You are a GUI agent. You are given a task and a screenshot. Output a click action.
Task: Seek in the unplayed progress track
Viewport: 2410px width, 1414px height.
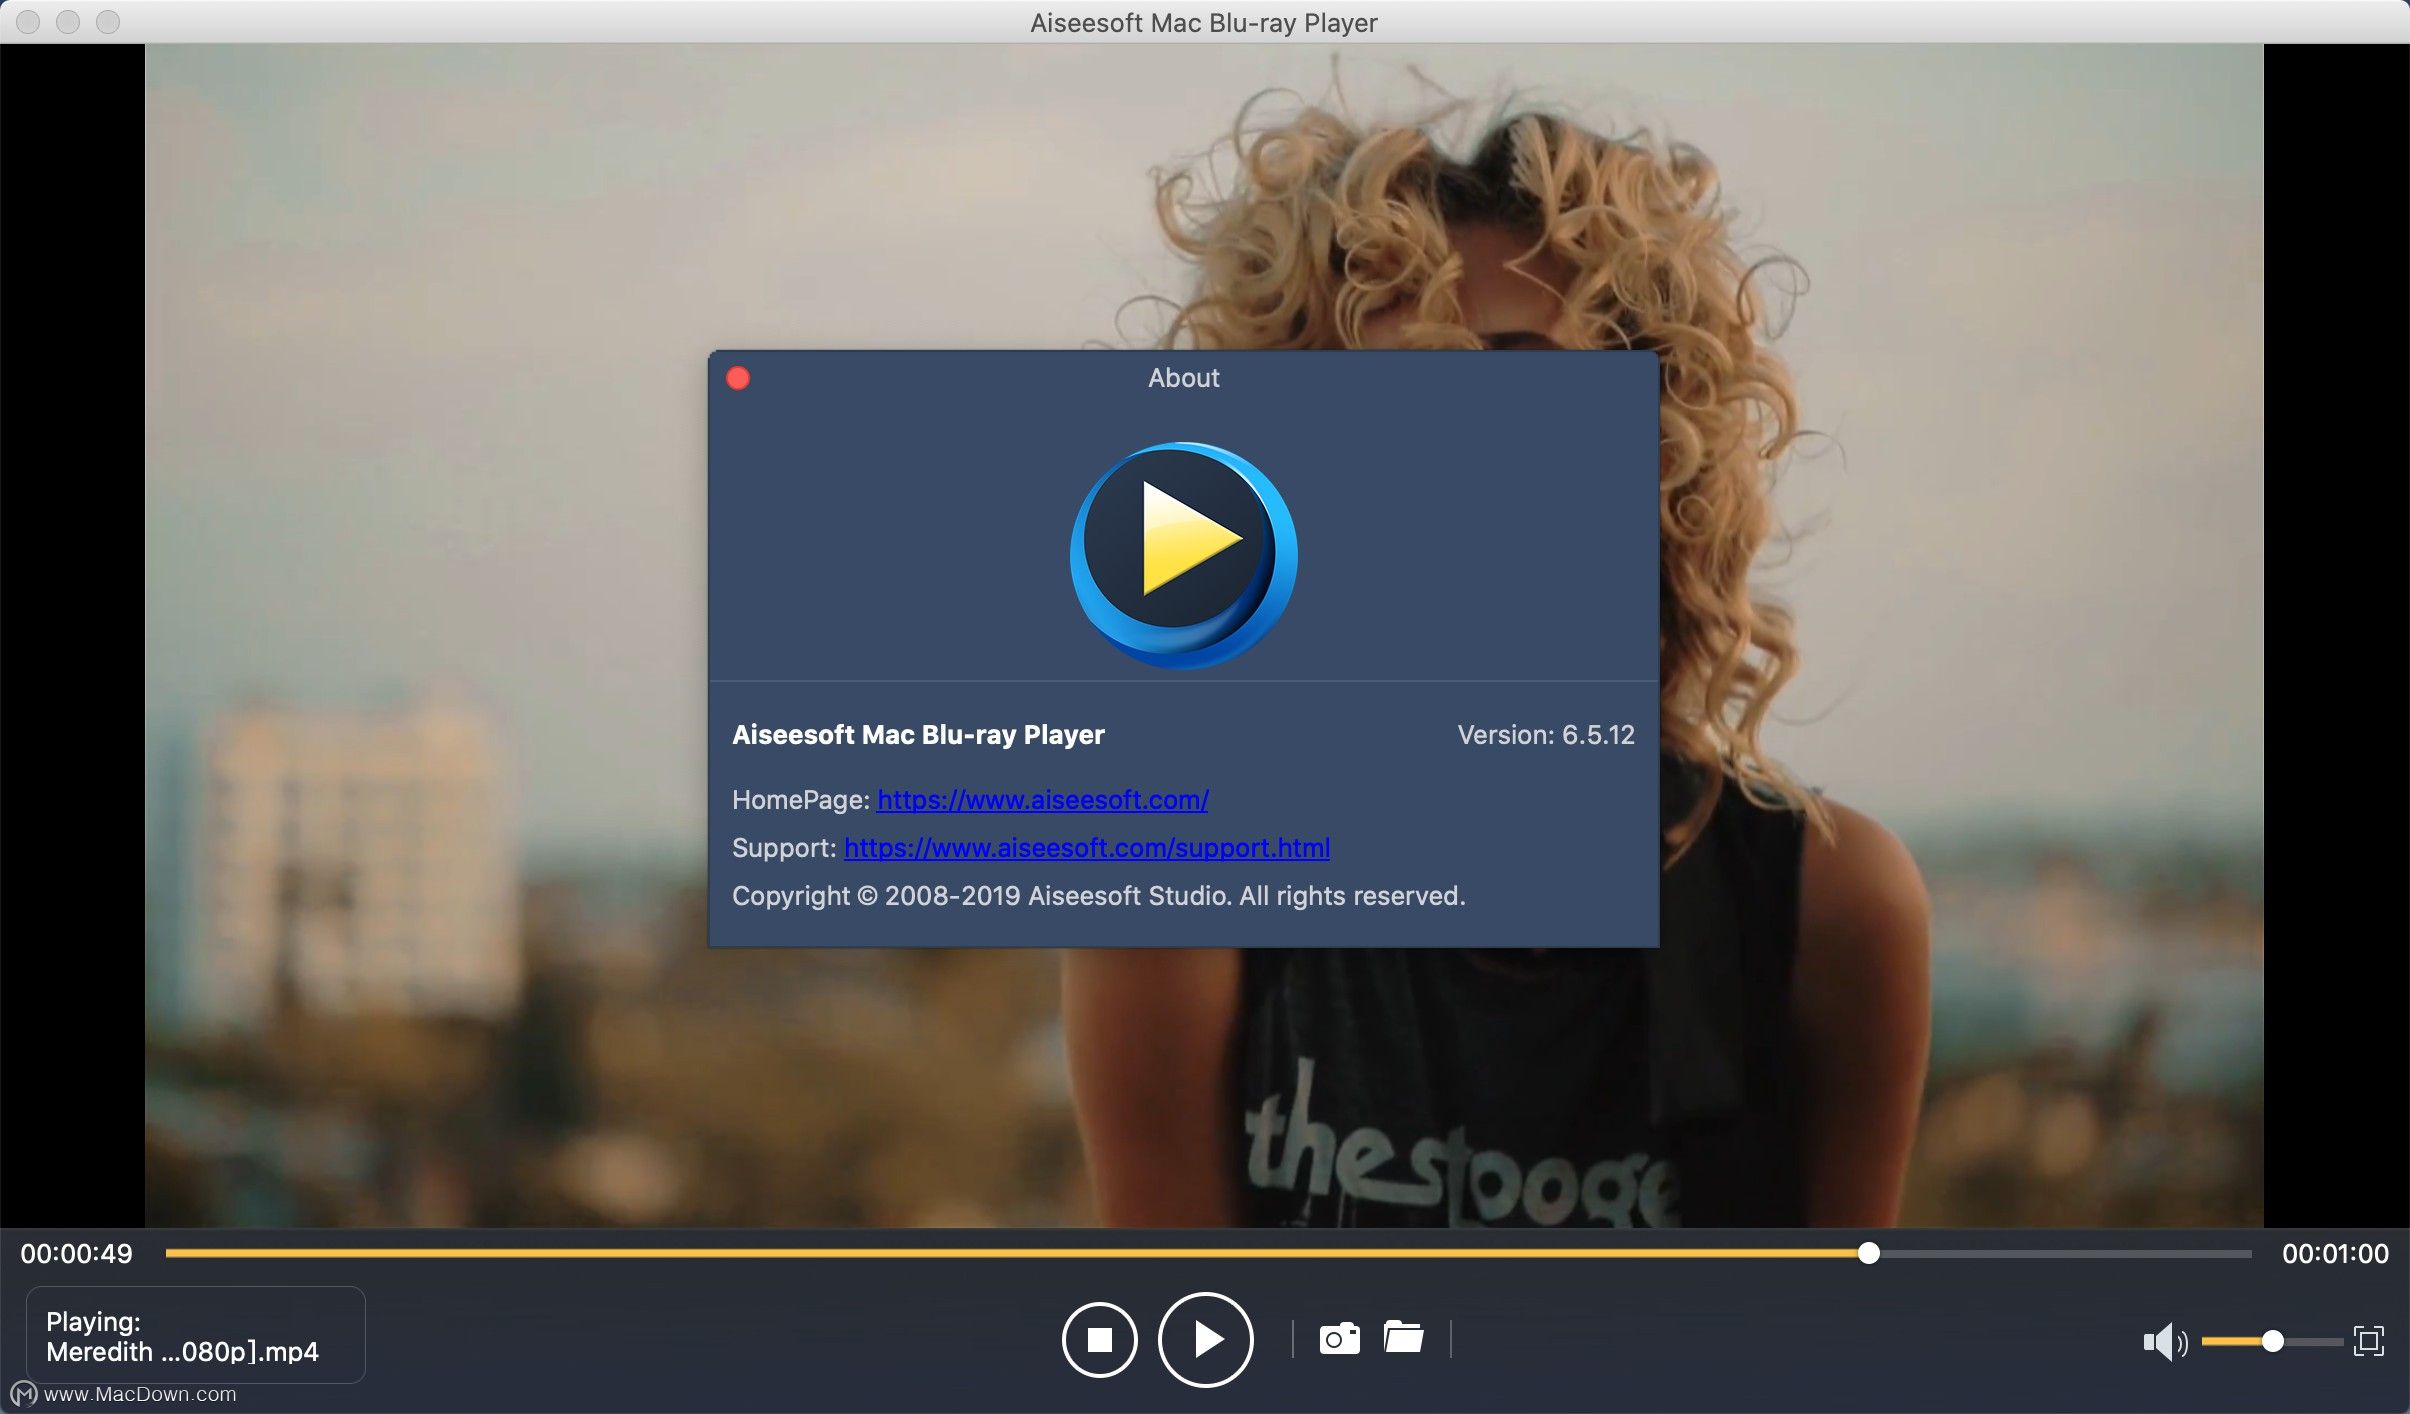(2065, 1253)
